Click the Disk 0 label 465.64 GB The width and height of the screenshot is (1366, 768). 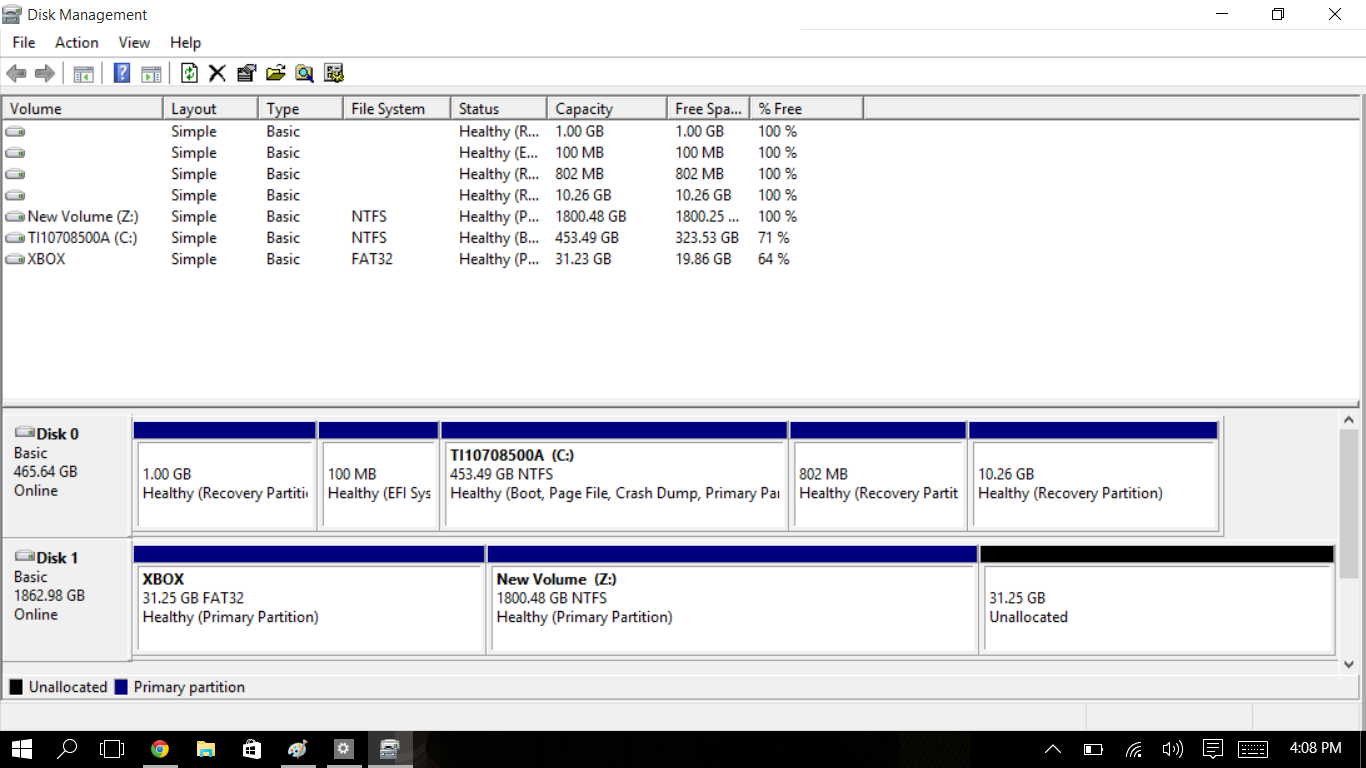[45, 471]
